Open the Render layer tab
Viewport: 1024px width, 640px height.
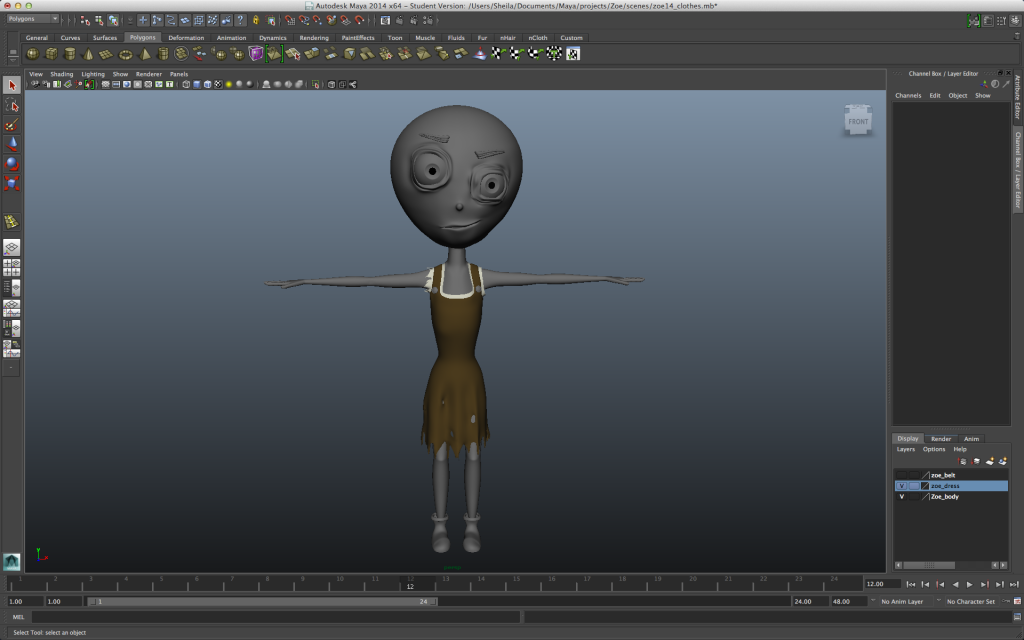(x=941, y=439)
